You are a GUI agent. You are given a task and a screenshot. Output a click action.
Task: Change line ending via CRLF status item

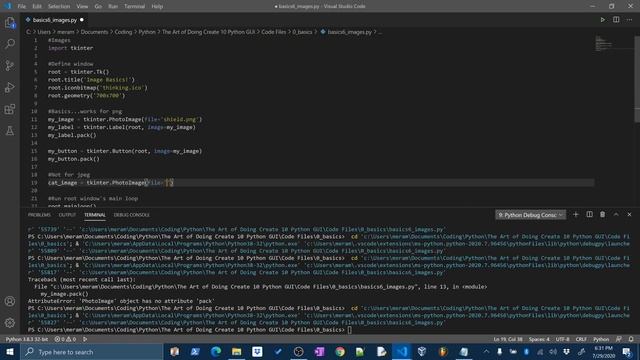(x=581, y=339)
